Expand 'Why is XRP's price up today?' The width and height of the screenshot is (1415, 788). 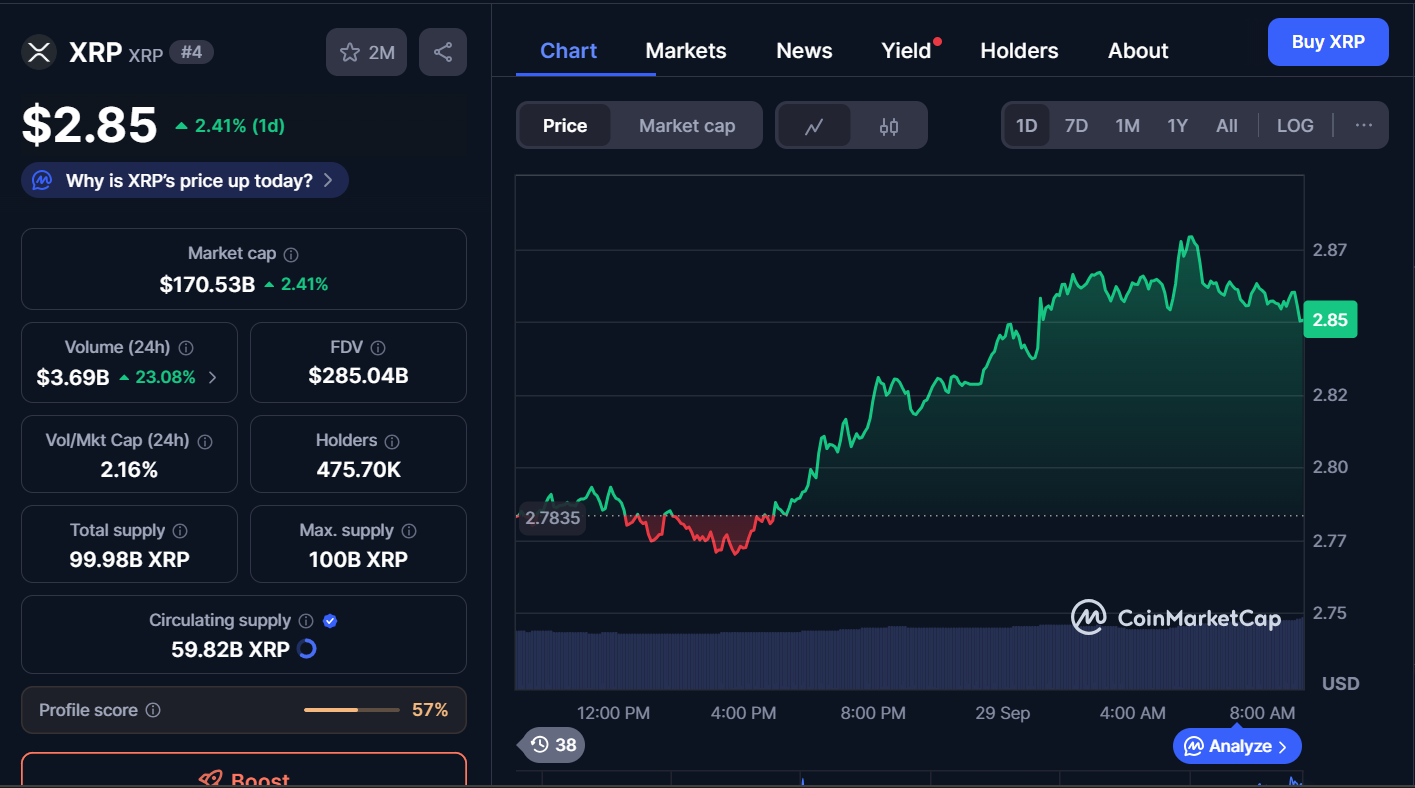click(185, 181)
